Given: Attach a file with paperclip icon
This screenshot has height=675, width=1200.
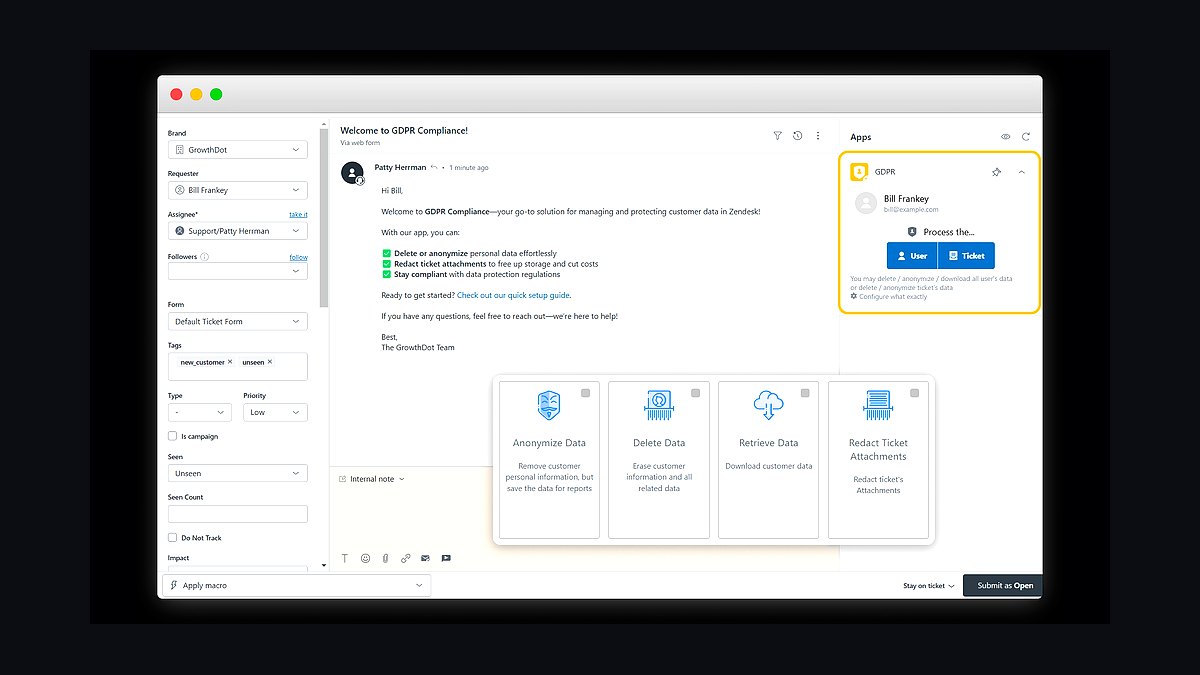Looking at the screenshot, I should click(385, 558).
